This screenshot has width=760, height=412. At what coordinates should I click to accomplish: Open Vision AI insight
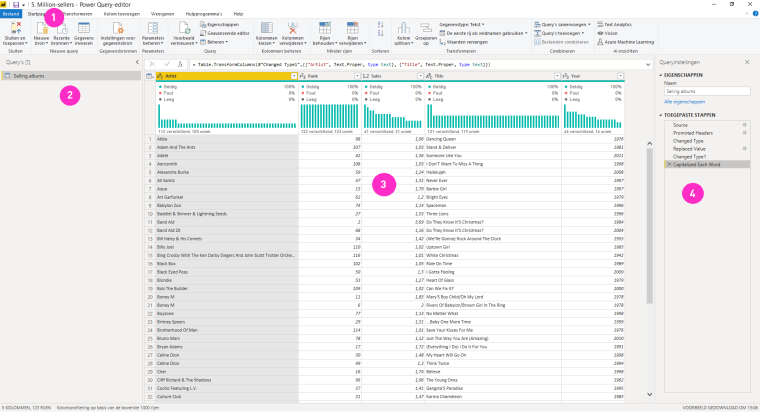[x=607, y=33]
